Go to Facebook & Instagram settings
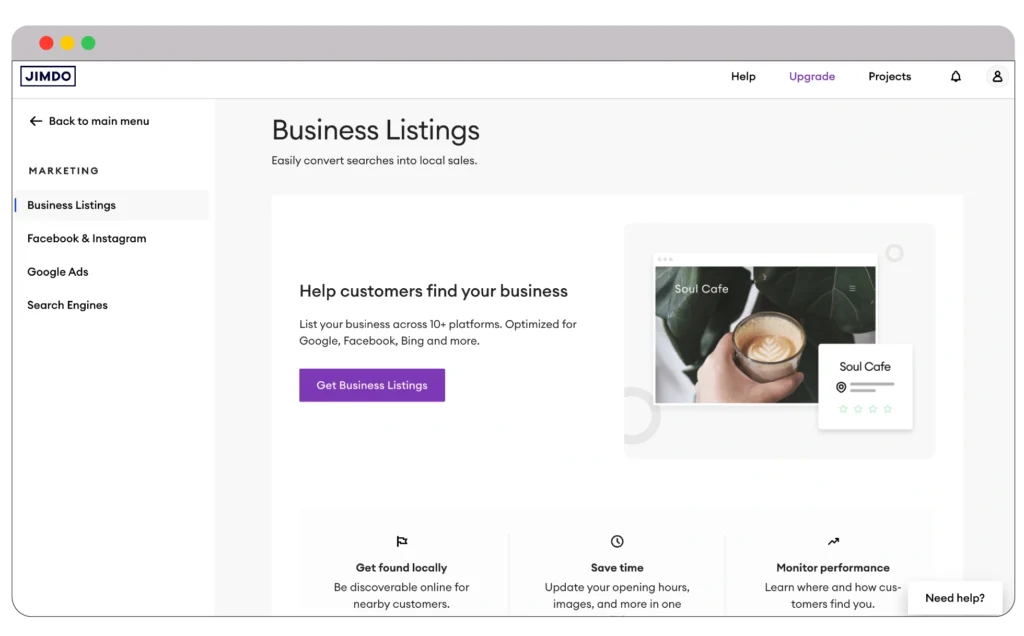Viewport: 1024px width, 636px height. (87, 239)
